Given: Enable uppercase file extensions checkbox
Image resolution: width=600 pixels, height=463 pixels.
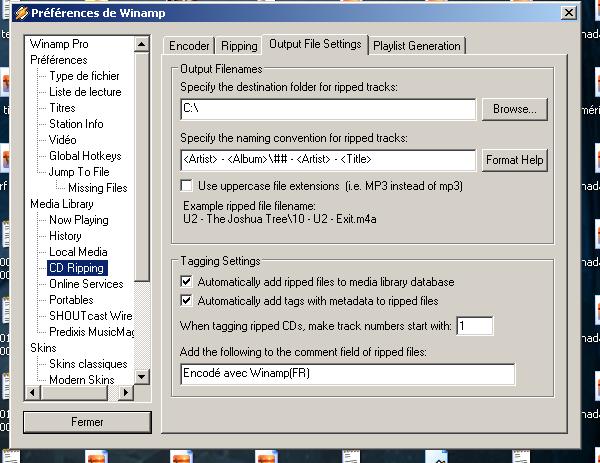Looking at the screenshot, I should tap(186, 186).
